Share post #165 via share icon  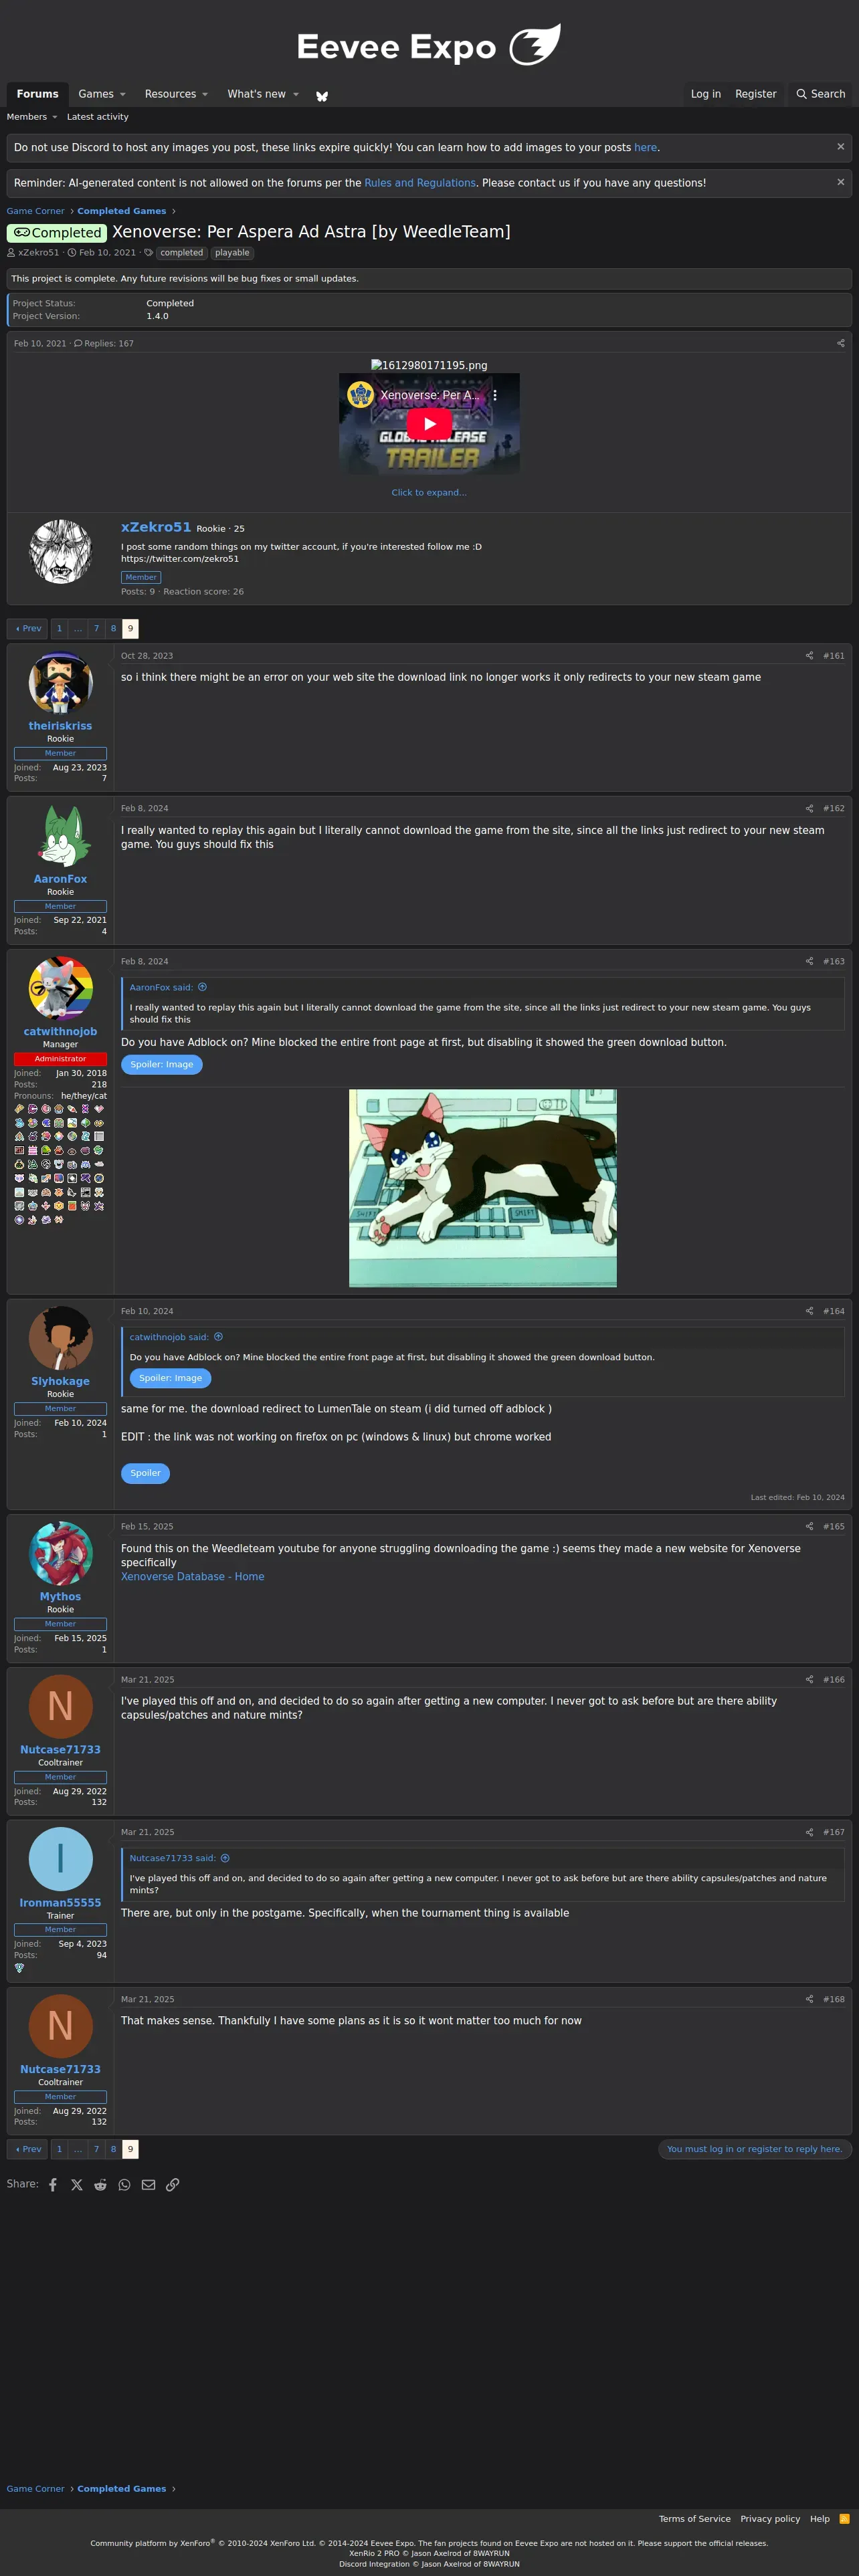coord(809,1526)
